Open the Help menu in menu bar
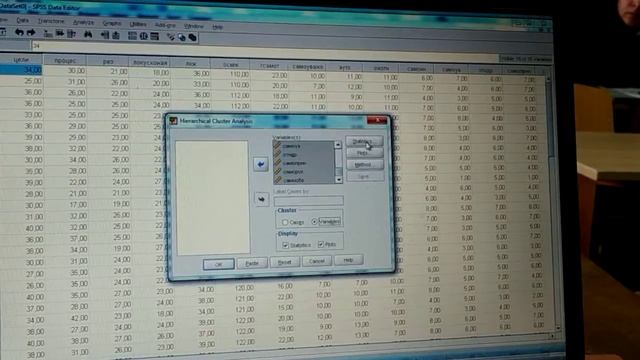 (218, 27)
